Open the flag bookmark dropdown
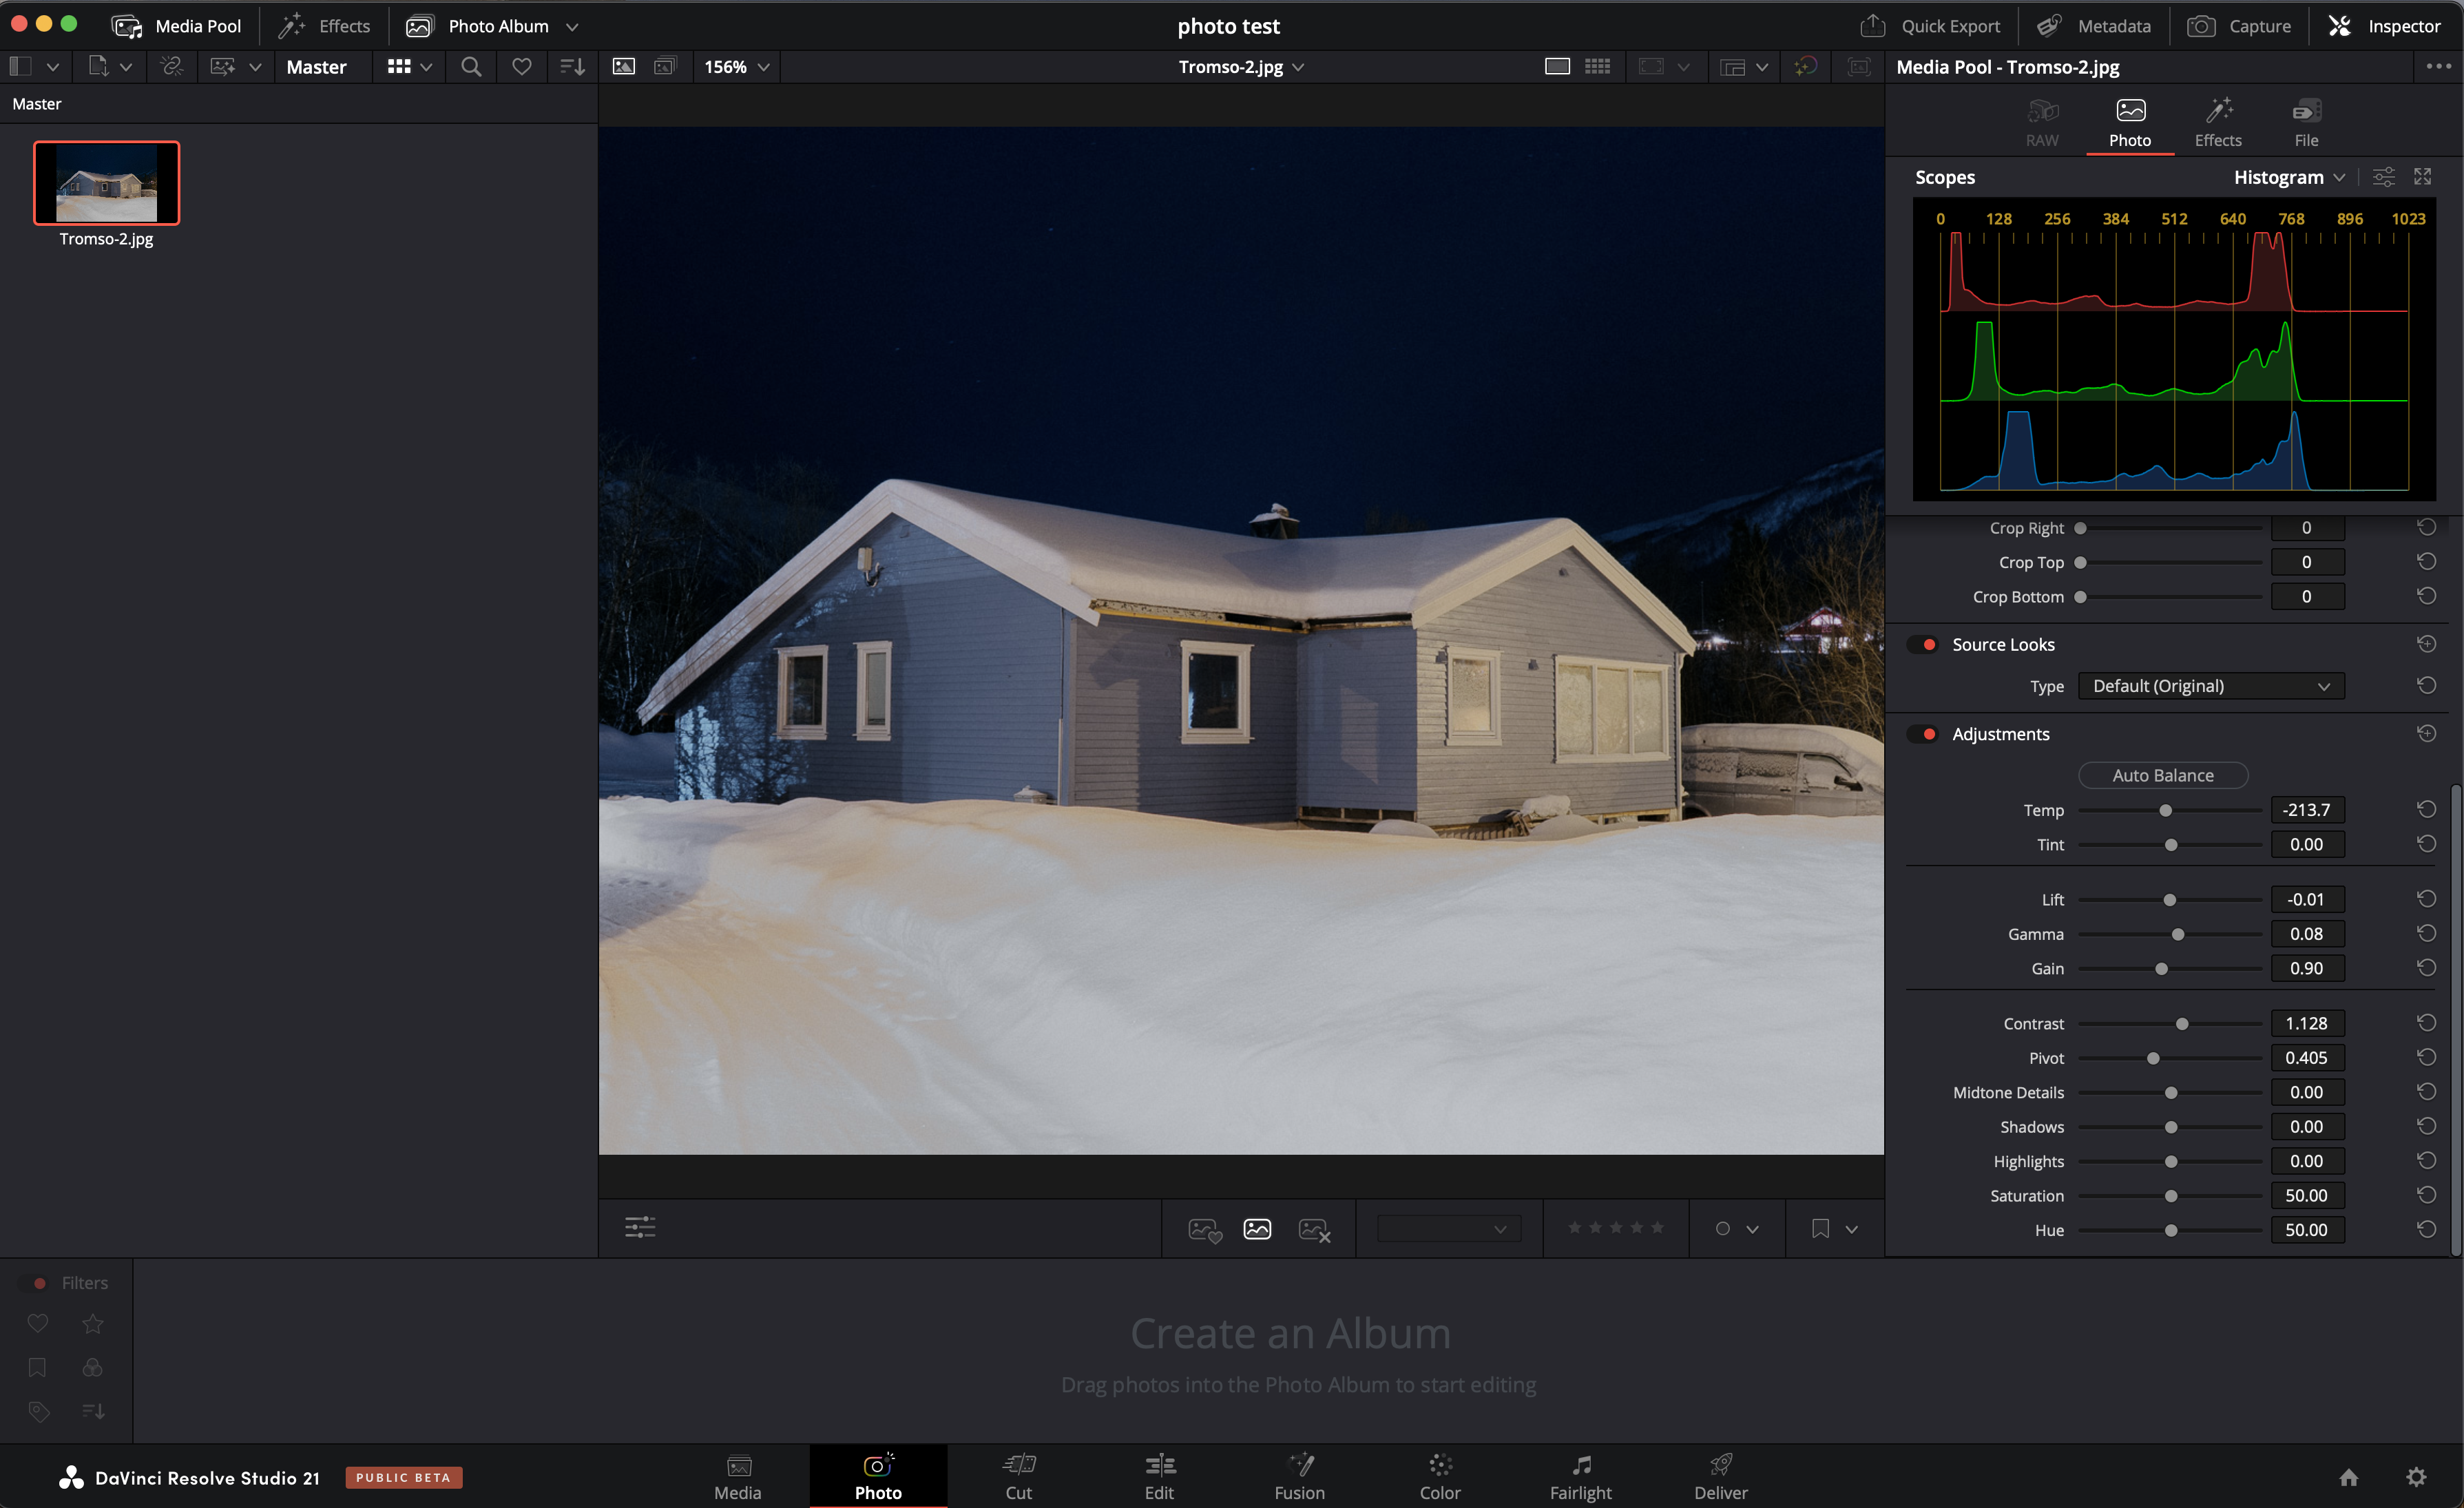This screenshot has width=2464, height=1508. pos(1835,1229)
